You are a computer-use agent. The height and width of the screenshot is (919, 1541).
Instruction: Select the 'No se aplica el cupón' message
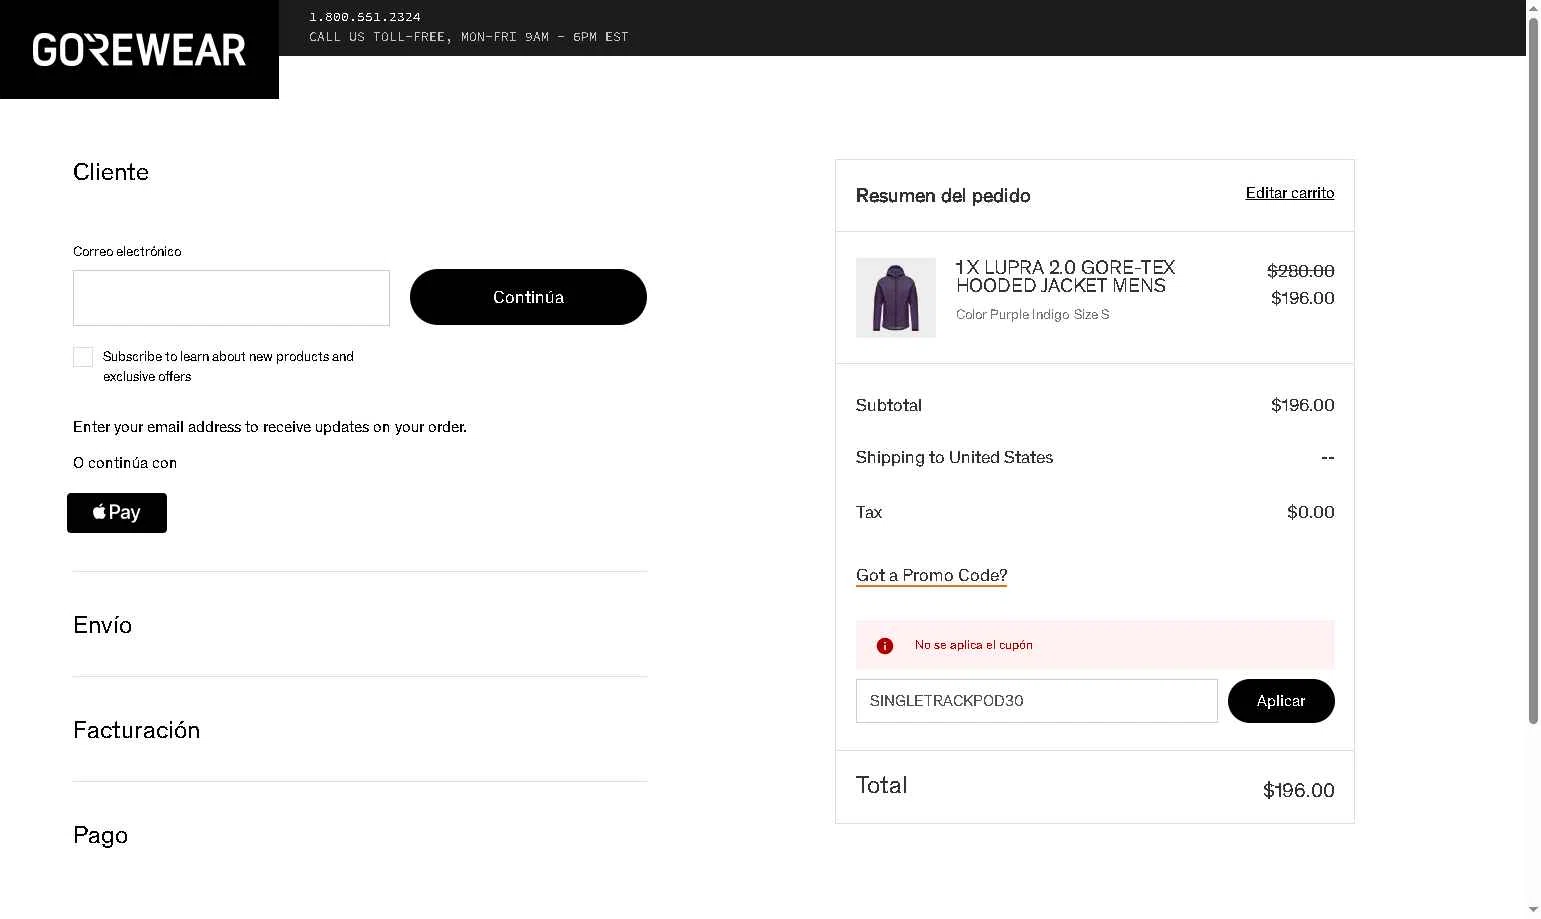[974, 645]
